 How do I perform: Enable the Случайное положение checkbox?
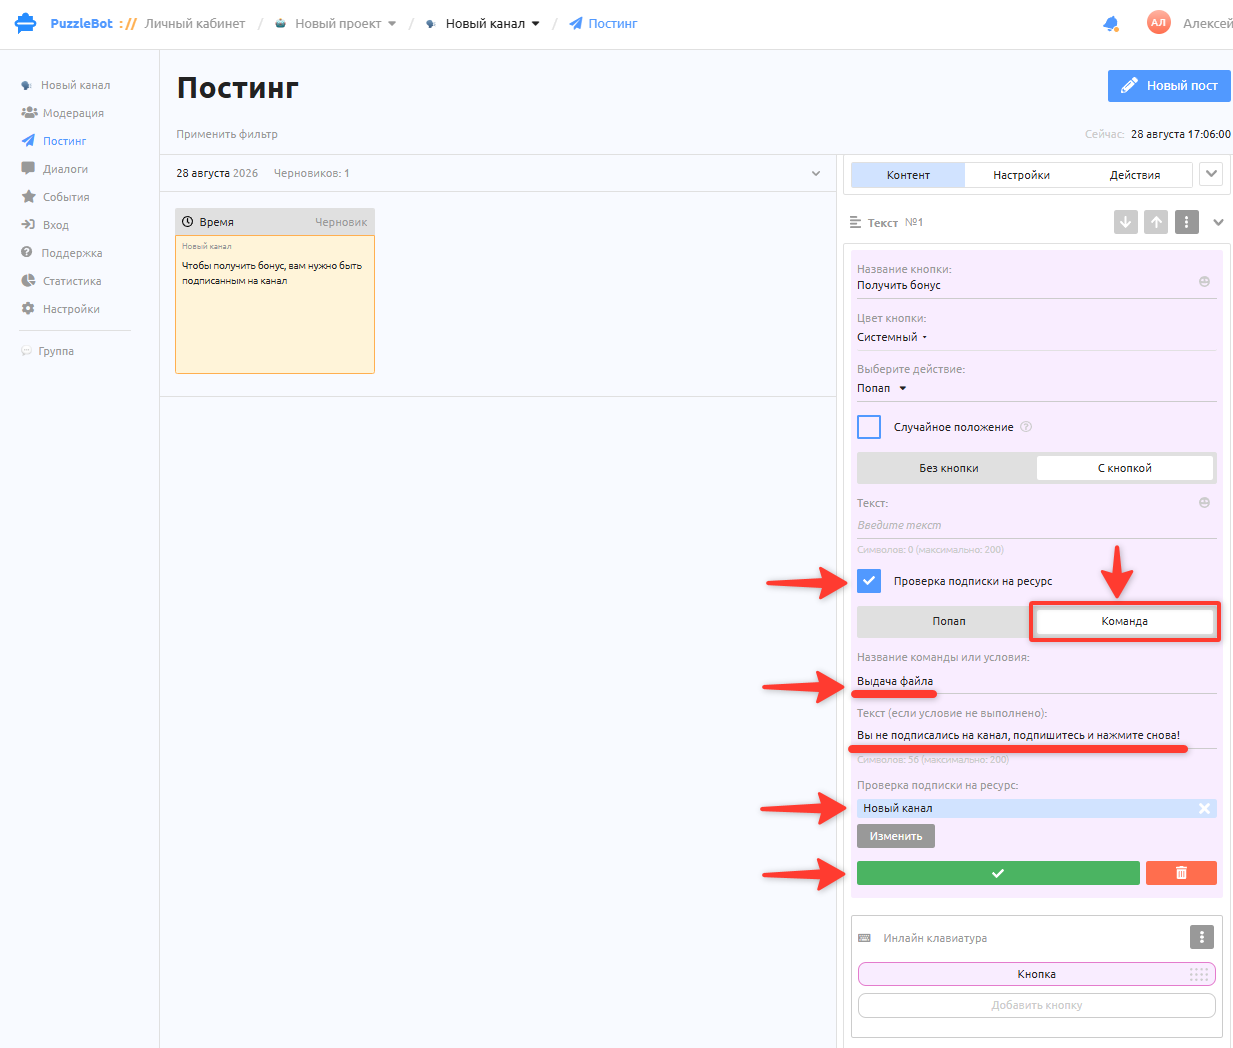click(869, 427)
